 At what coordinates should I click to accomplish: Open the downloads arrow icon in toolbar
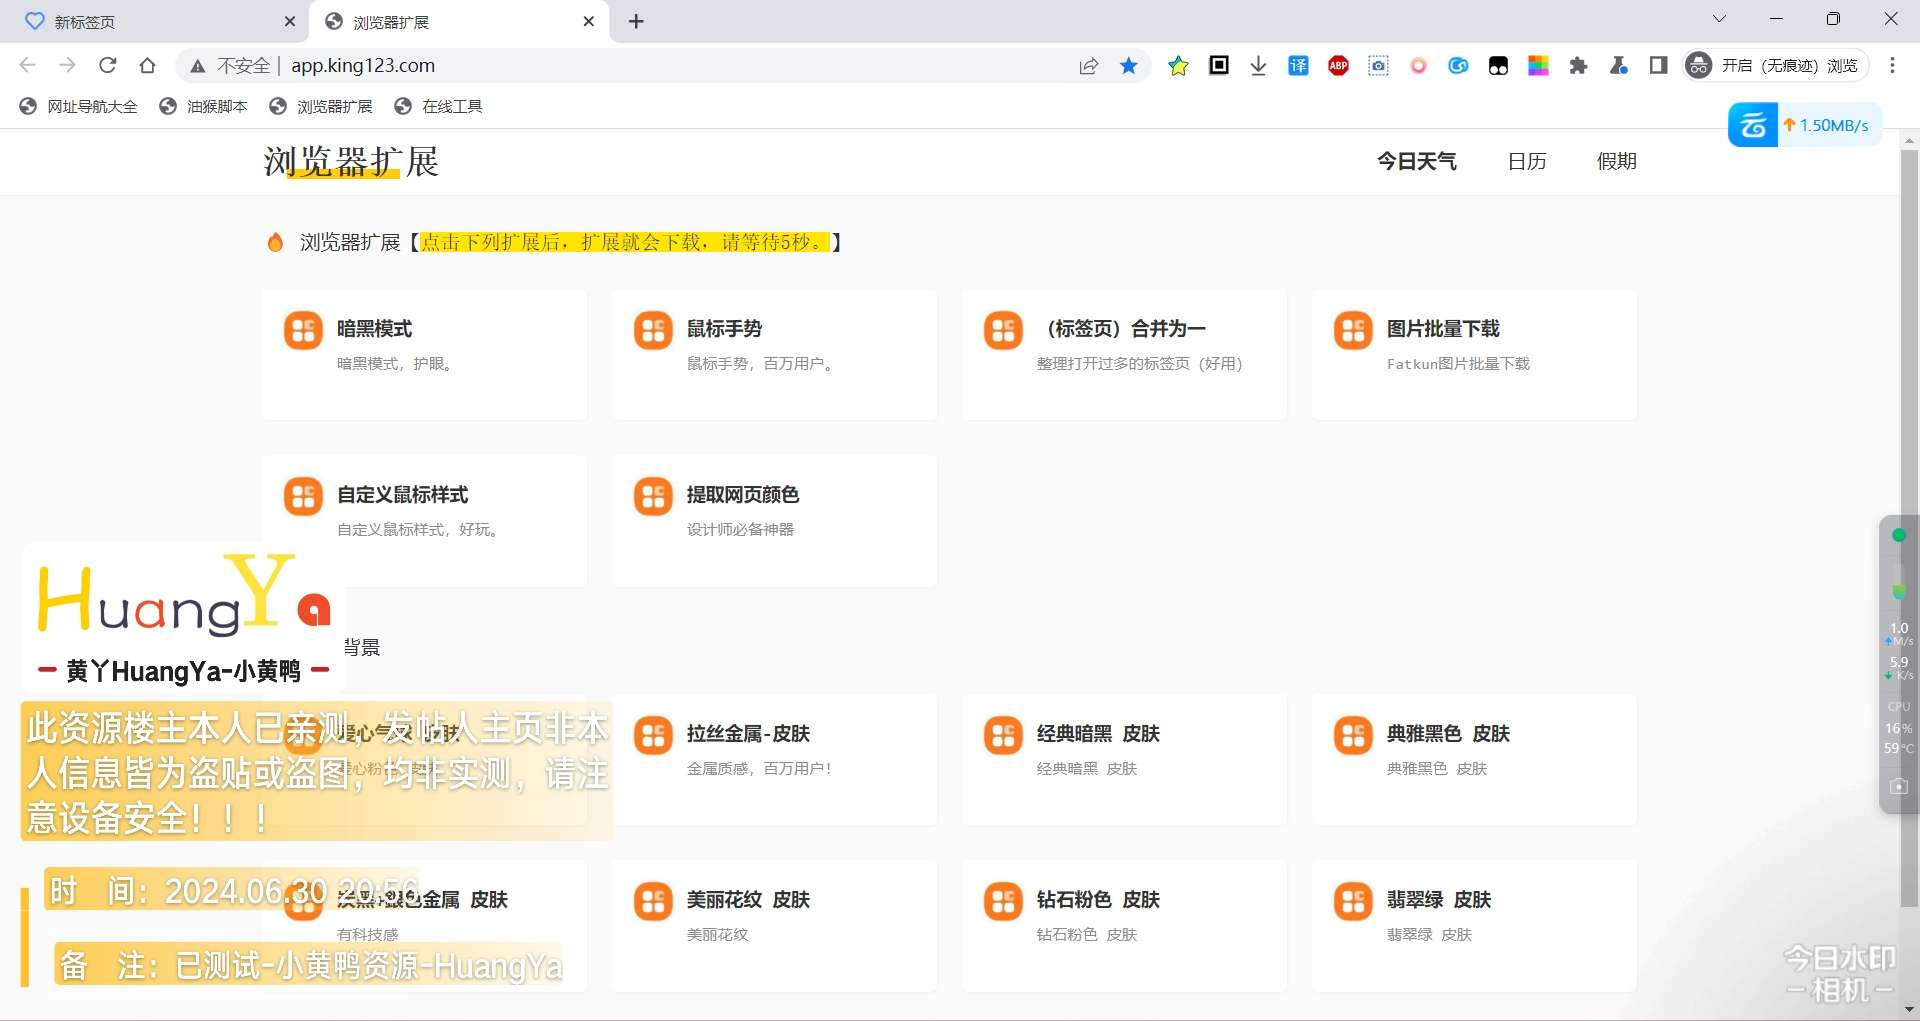point(1258,66)
